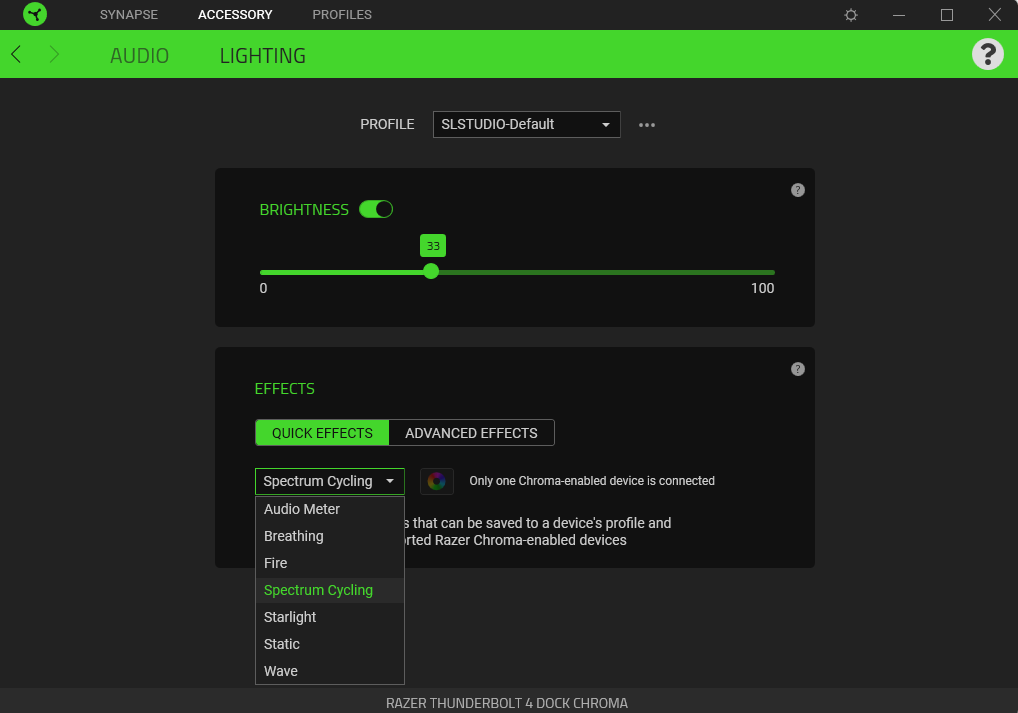Go forward with the right arrow
Viewport: 1018px width, 713px height.
pyautogui.click(x=54, y=55)
